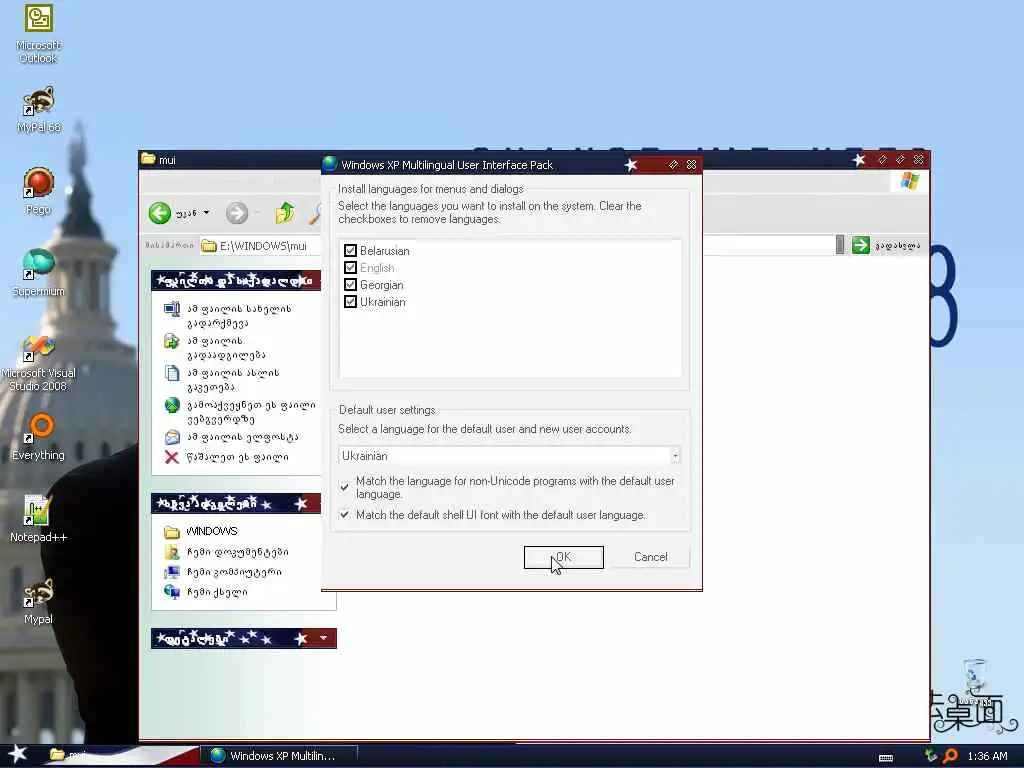Click the copy this file task icon
Image resolution: width=1024 pixels, height=768 pixels.
[172, 373]
